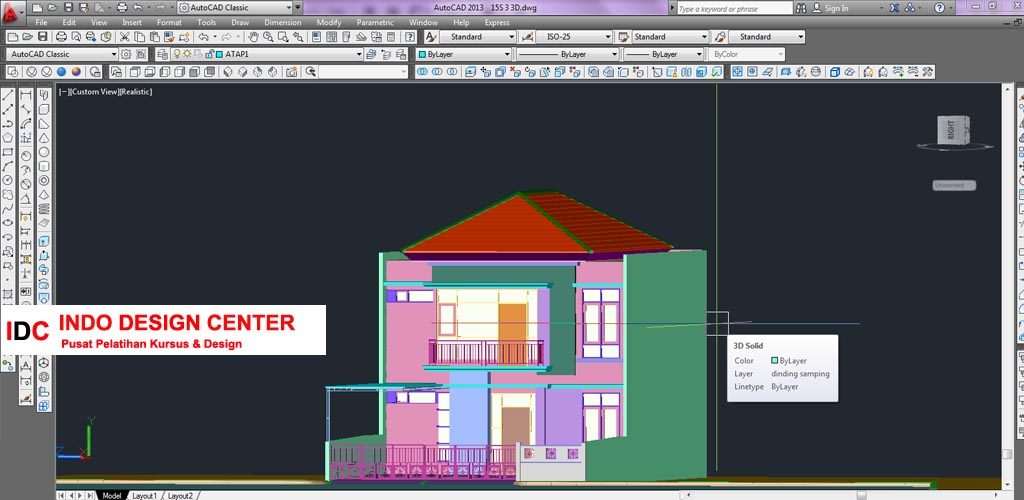The width and height of the screenshot is (1024, 500).
Task: Select the Circle draw tool
Action: point(8,180)
